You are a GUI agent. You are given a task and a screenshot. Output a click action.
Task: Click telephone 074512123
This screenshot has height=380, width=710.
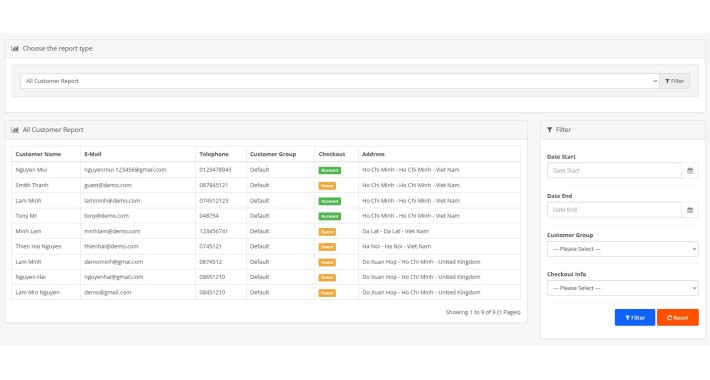(x=214, y=201)
